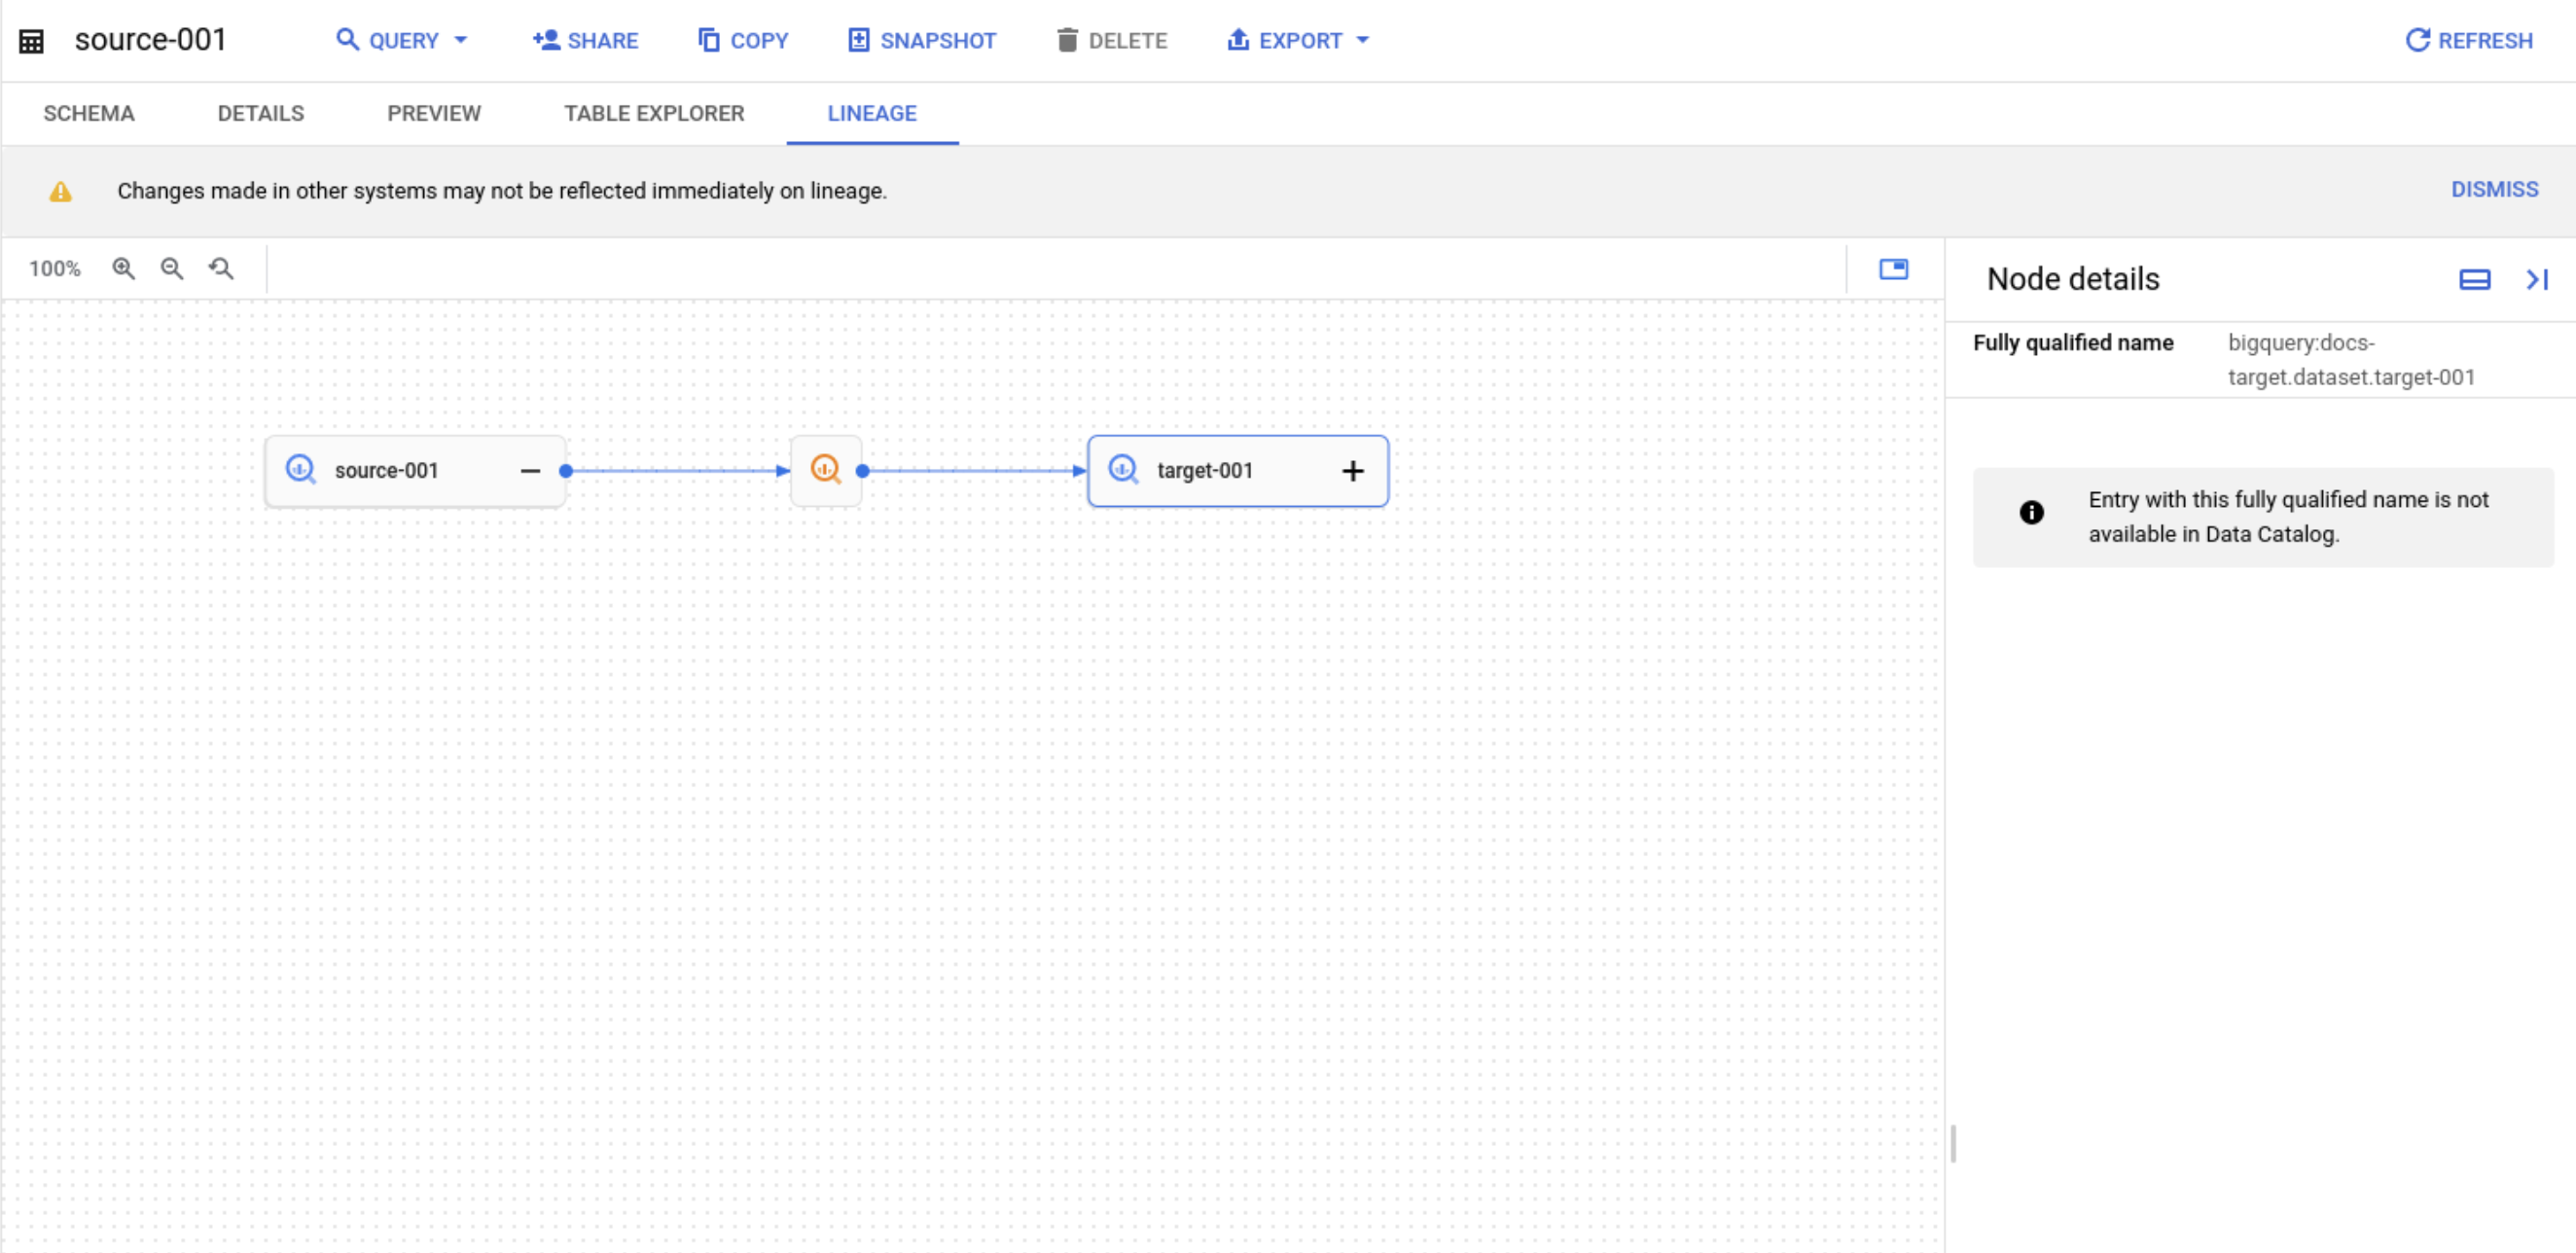This screenshot has height=1253, width=2576.
Task: Click the source-001 node search icon
Action: [x=301, y=470]
